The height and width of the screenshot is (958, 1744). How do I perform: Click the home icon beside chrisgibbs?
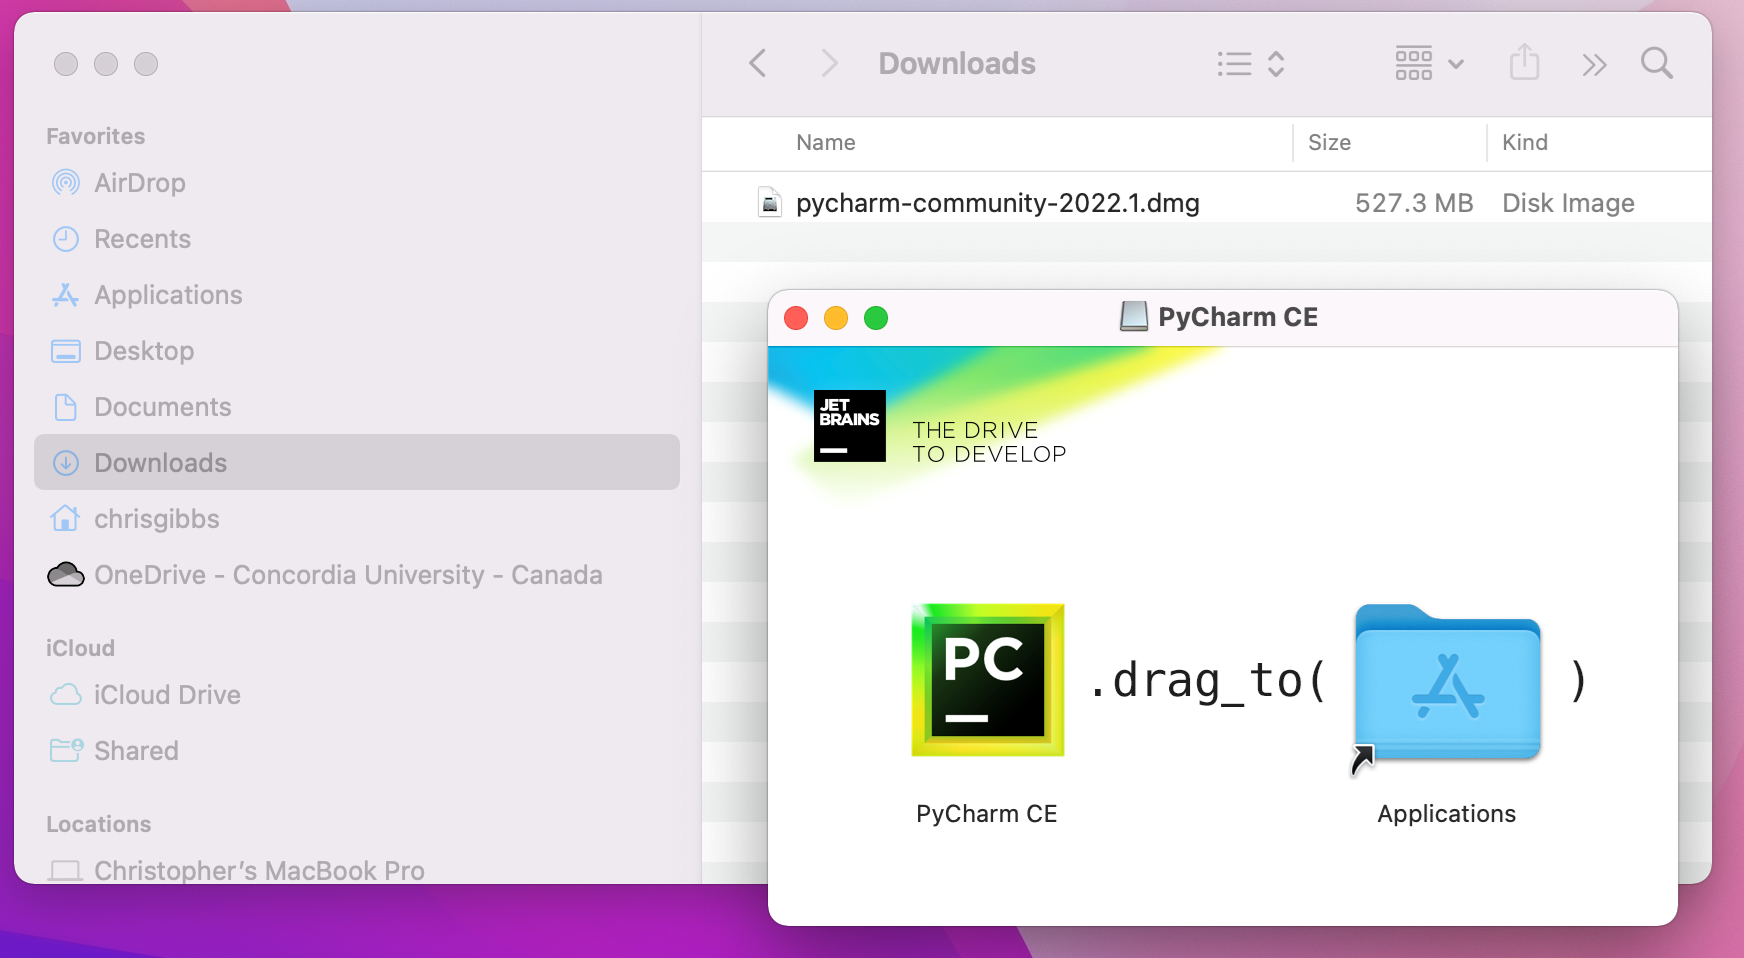point(66,518)
